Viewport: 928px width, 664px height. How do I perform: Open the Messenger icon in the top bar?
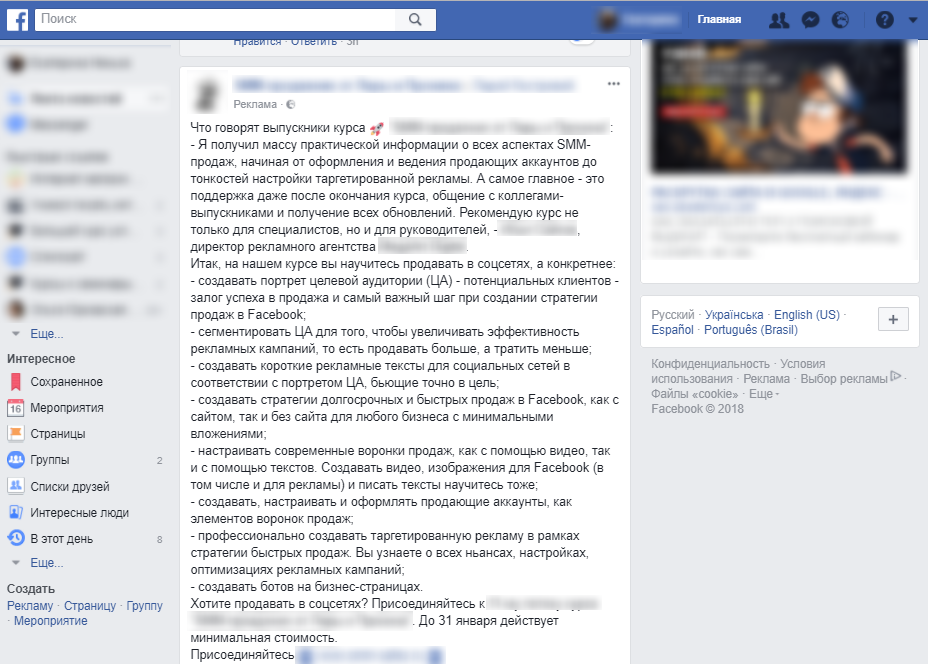(810, 20)
